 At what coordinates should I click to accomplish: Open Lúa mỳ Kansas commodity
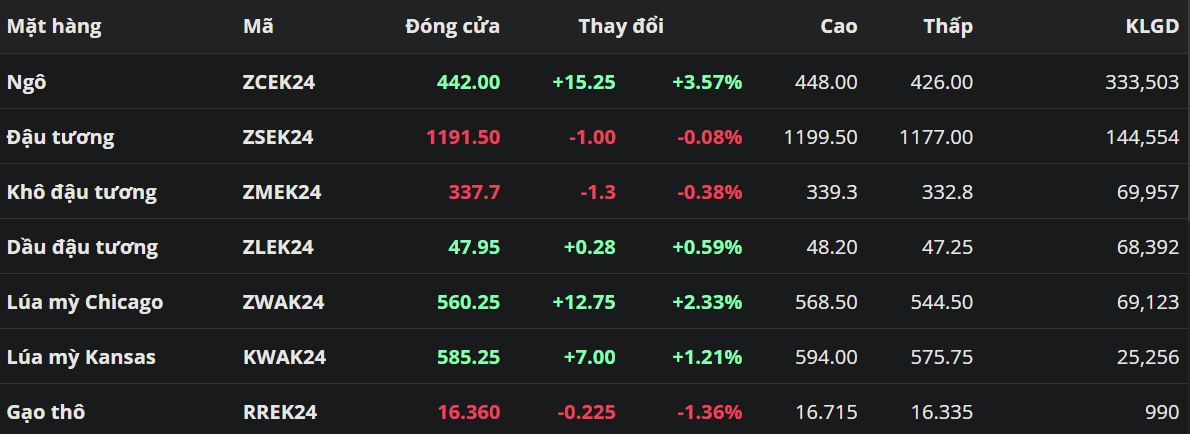click(81, 357)
